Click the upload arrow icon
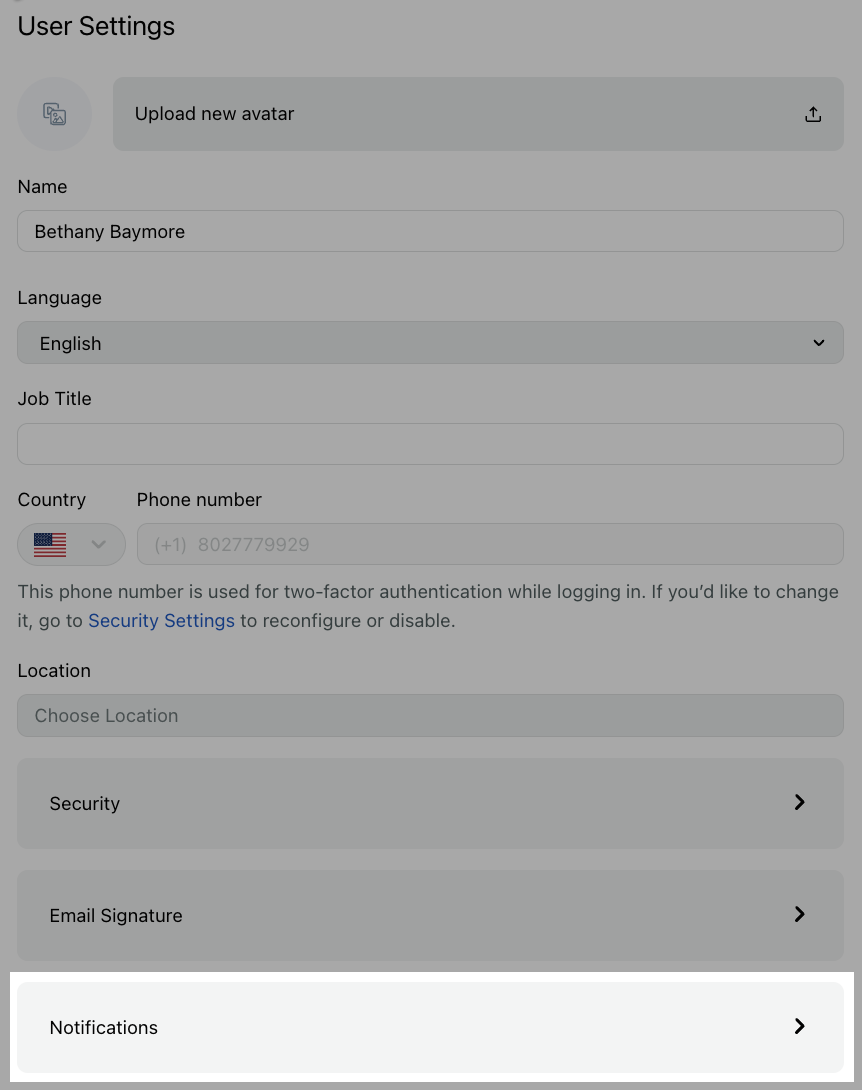 coord(813,115)
